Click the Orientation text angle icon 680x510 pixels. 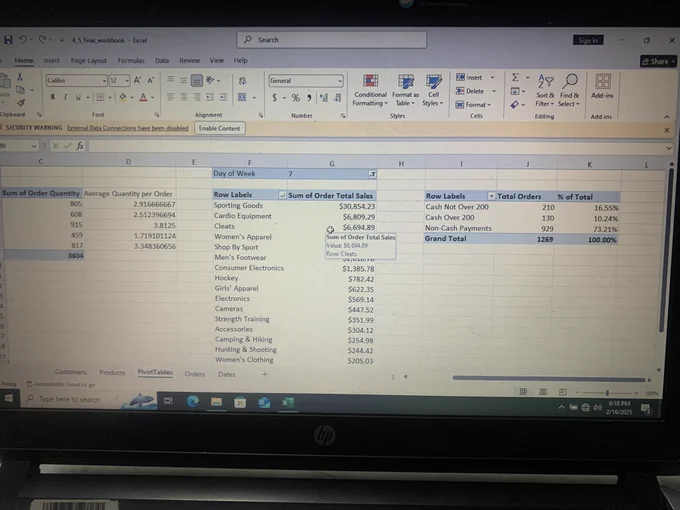210,80
